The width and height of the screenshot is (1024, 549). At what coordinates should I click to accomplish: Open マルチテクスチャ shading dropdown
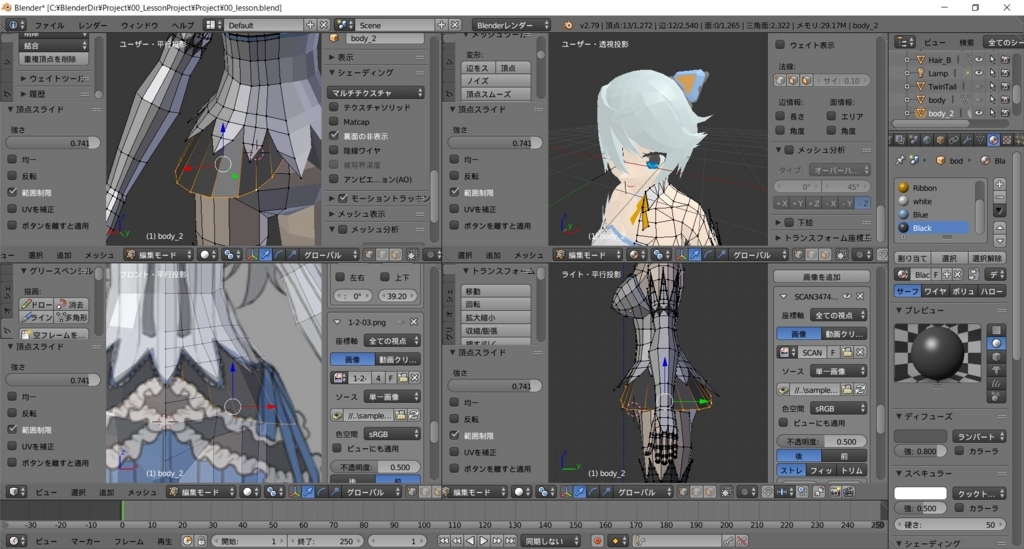376,93
